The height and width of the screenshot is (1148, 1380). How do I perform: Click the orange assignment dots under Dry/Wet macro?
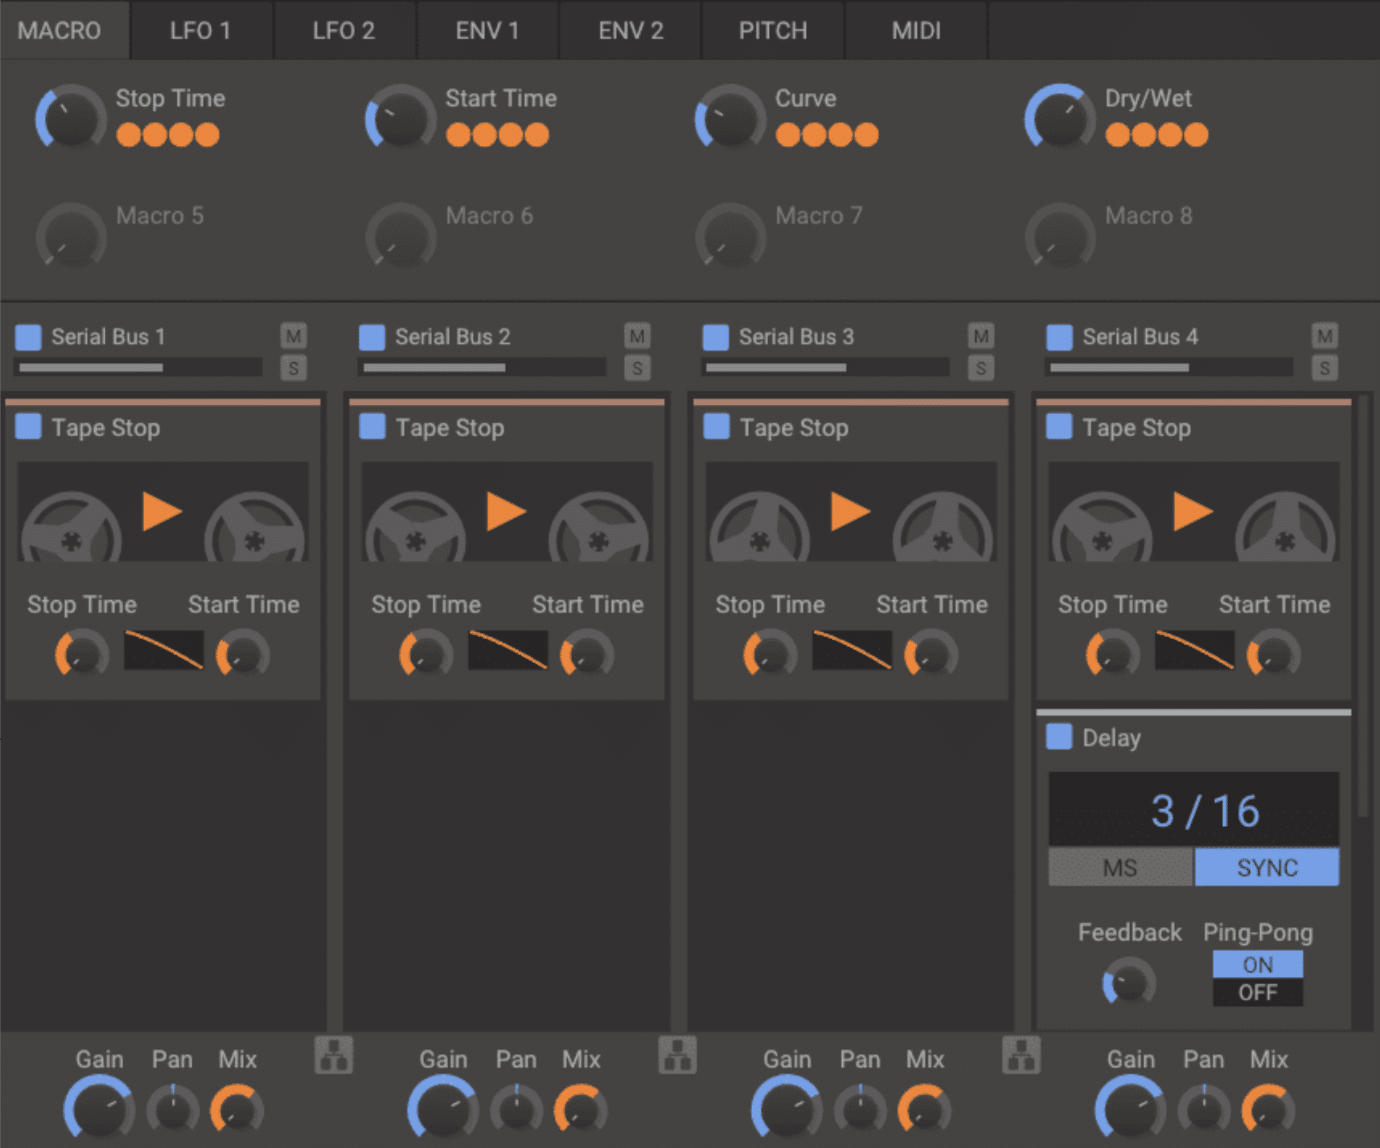1157,135
